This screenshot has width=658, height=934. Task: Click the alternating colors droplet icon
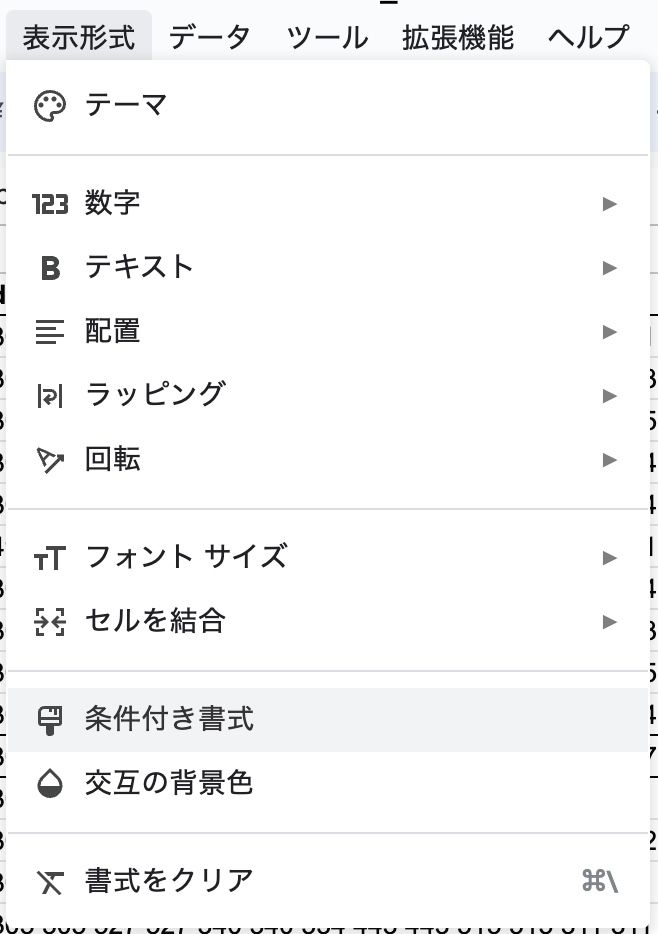[x=50, y=784]
